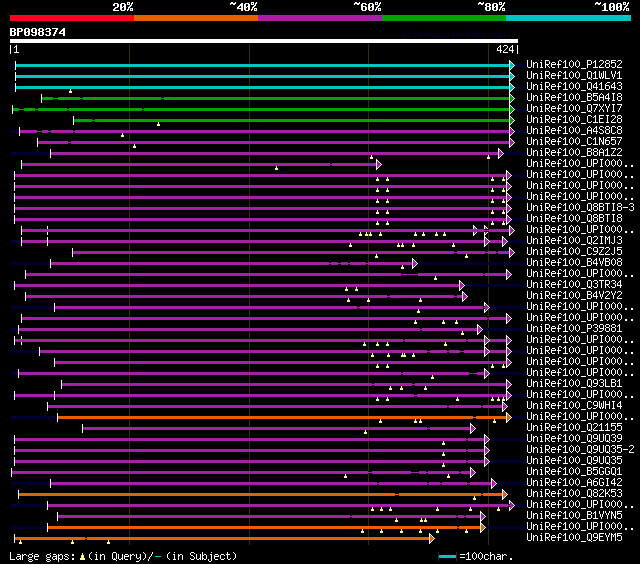Select the UniRef100_A6GI42 label

[574, 483]
